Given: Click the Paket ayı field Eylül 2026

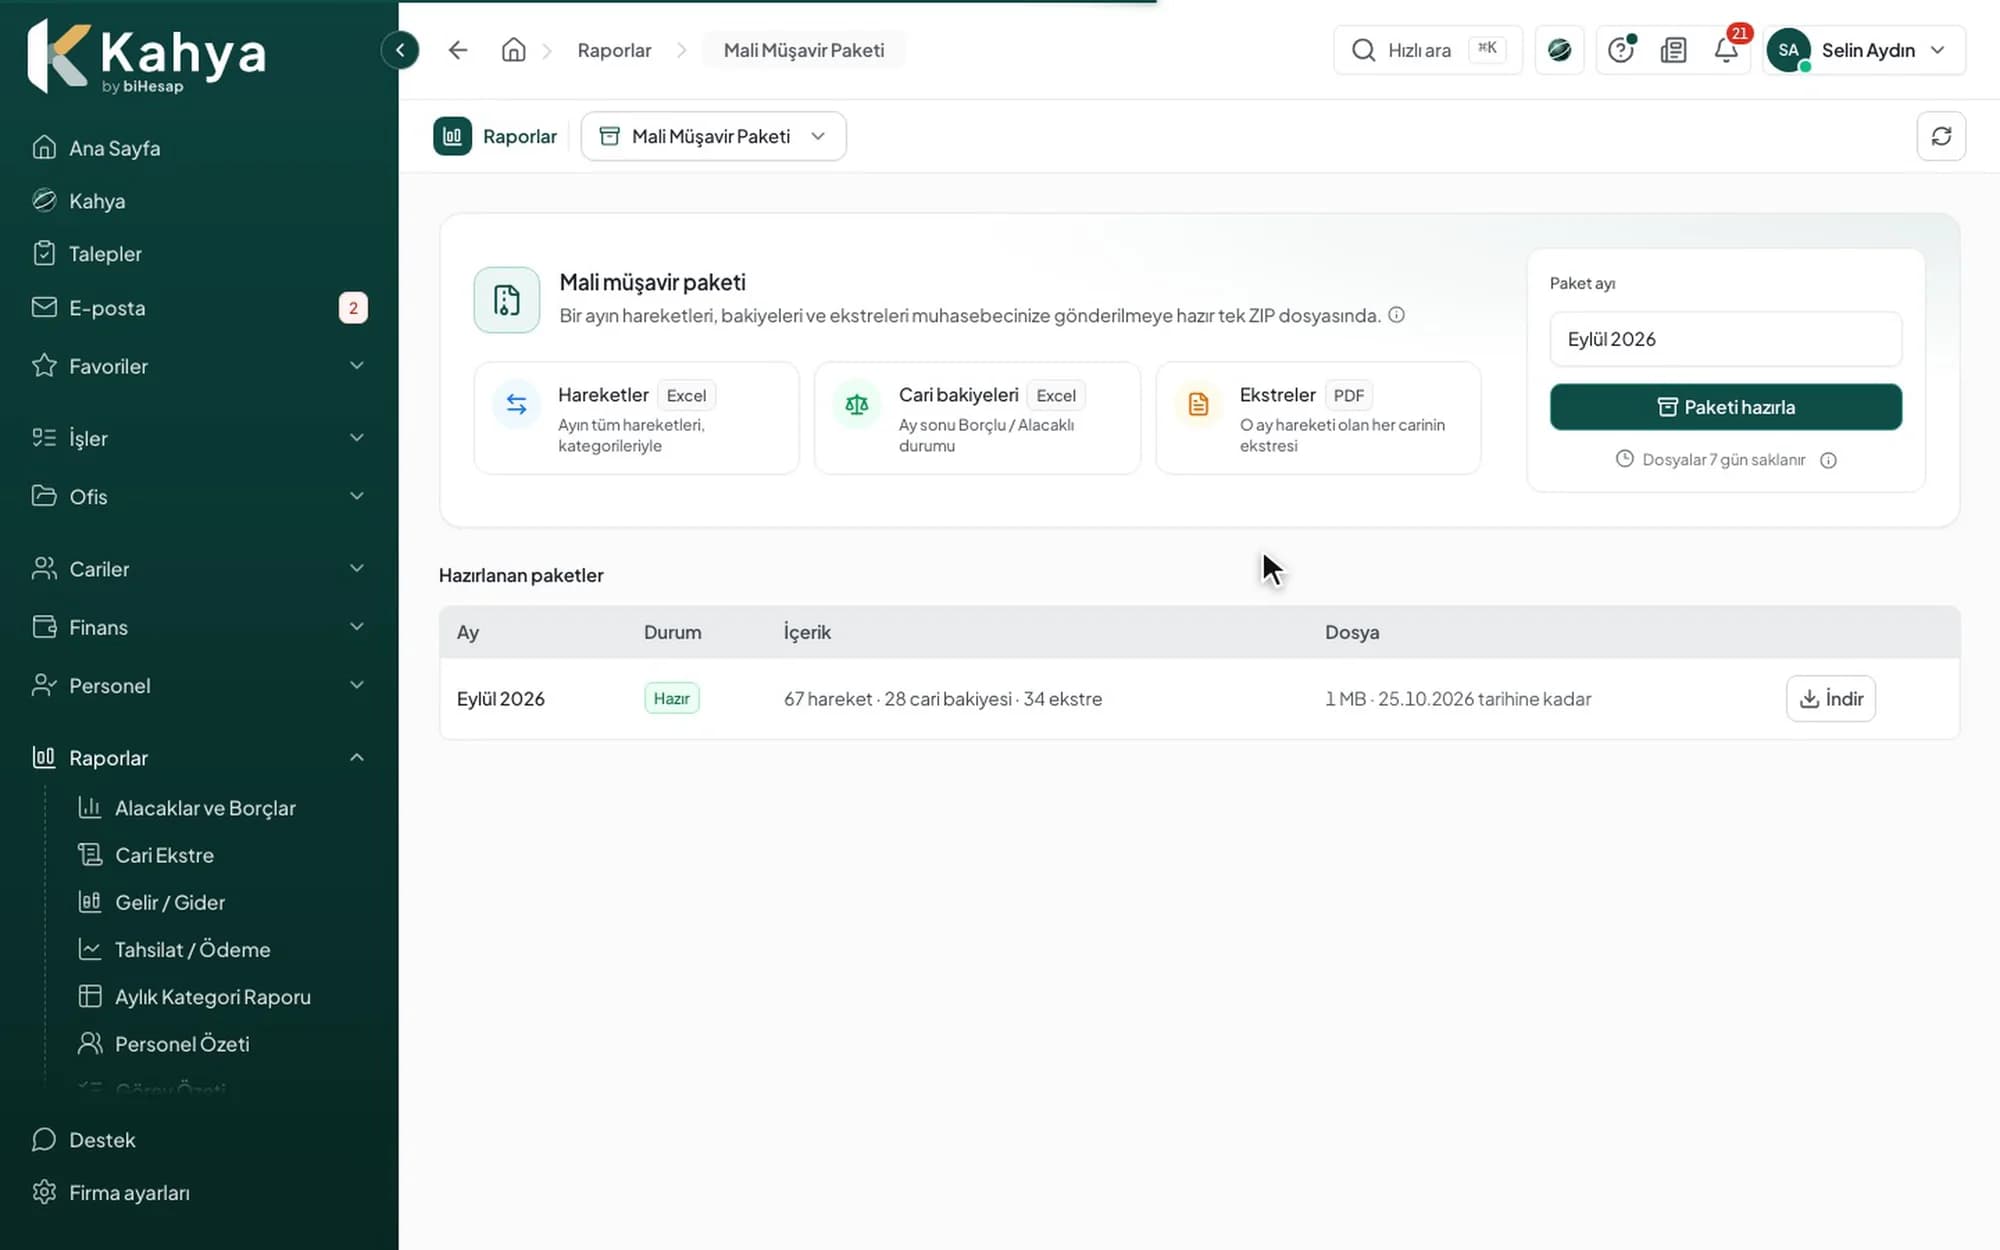Looking at the screenshot, I should tap(1726, 339).
